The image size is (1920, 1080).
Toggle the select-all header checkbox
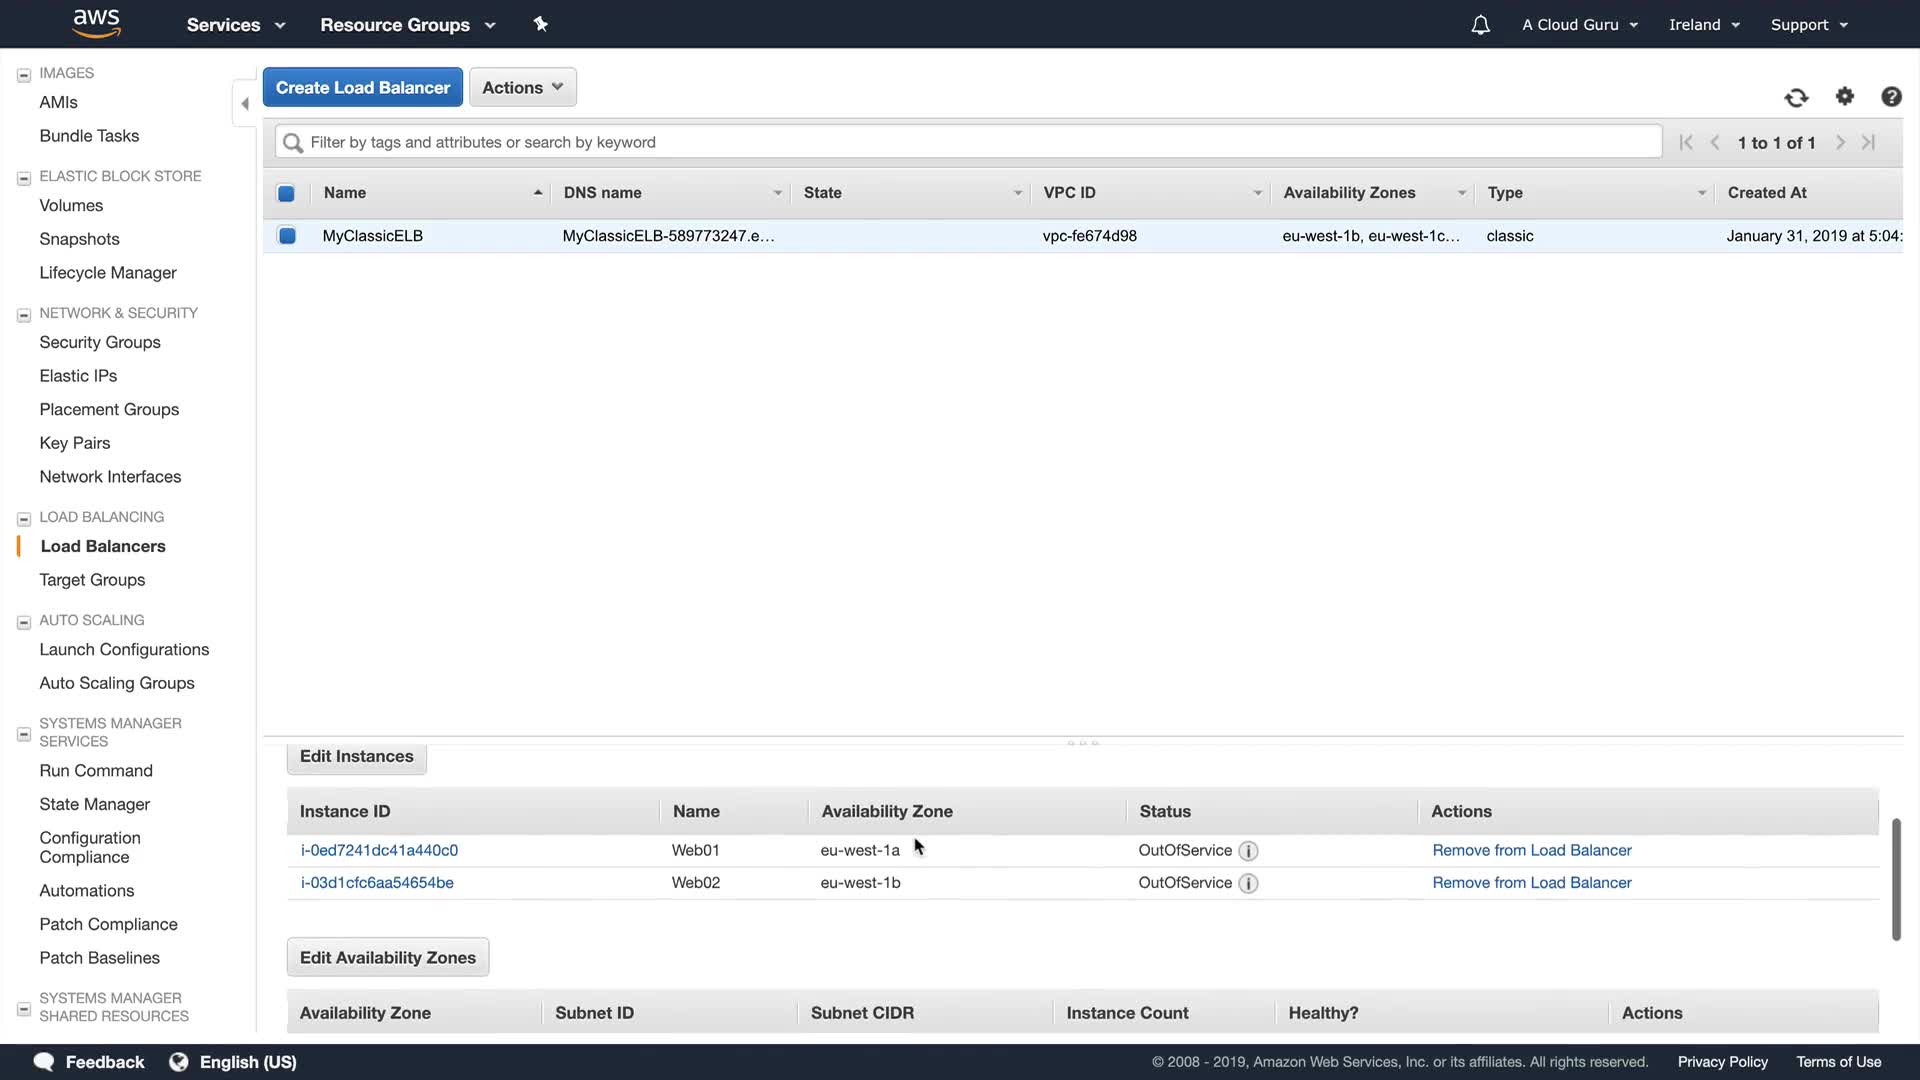point(286,193)
